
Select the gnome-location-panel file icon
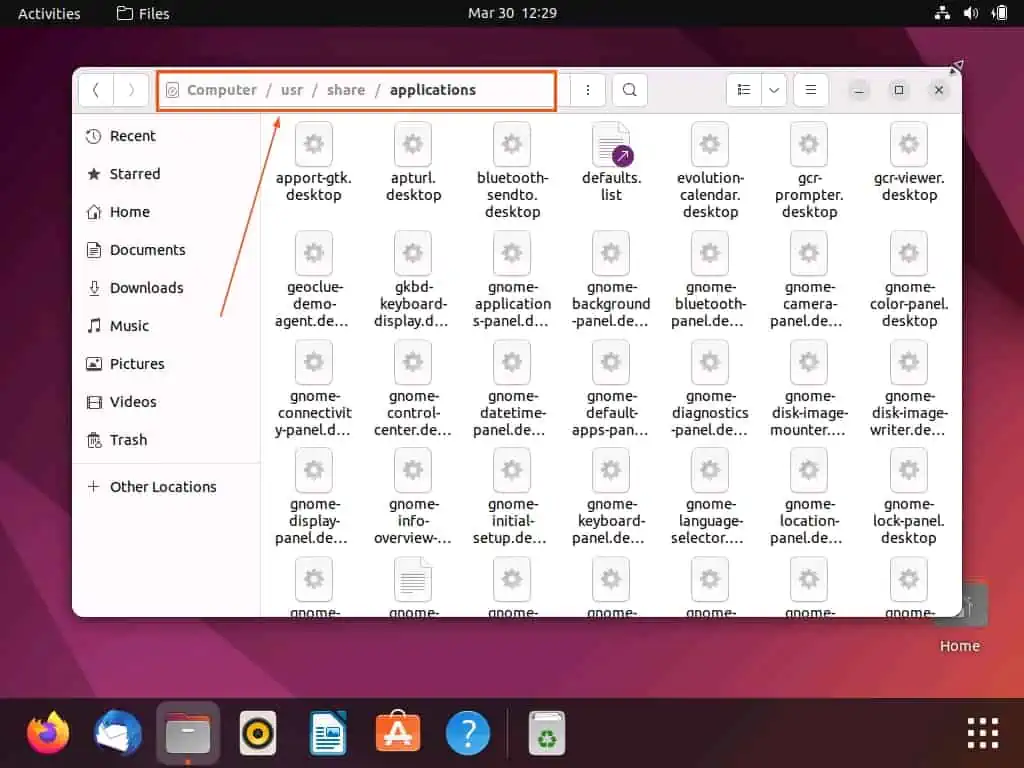tap(809, 470)
